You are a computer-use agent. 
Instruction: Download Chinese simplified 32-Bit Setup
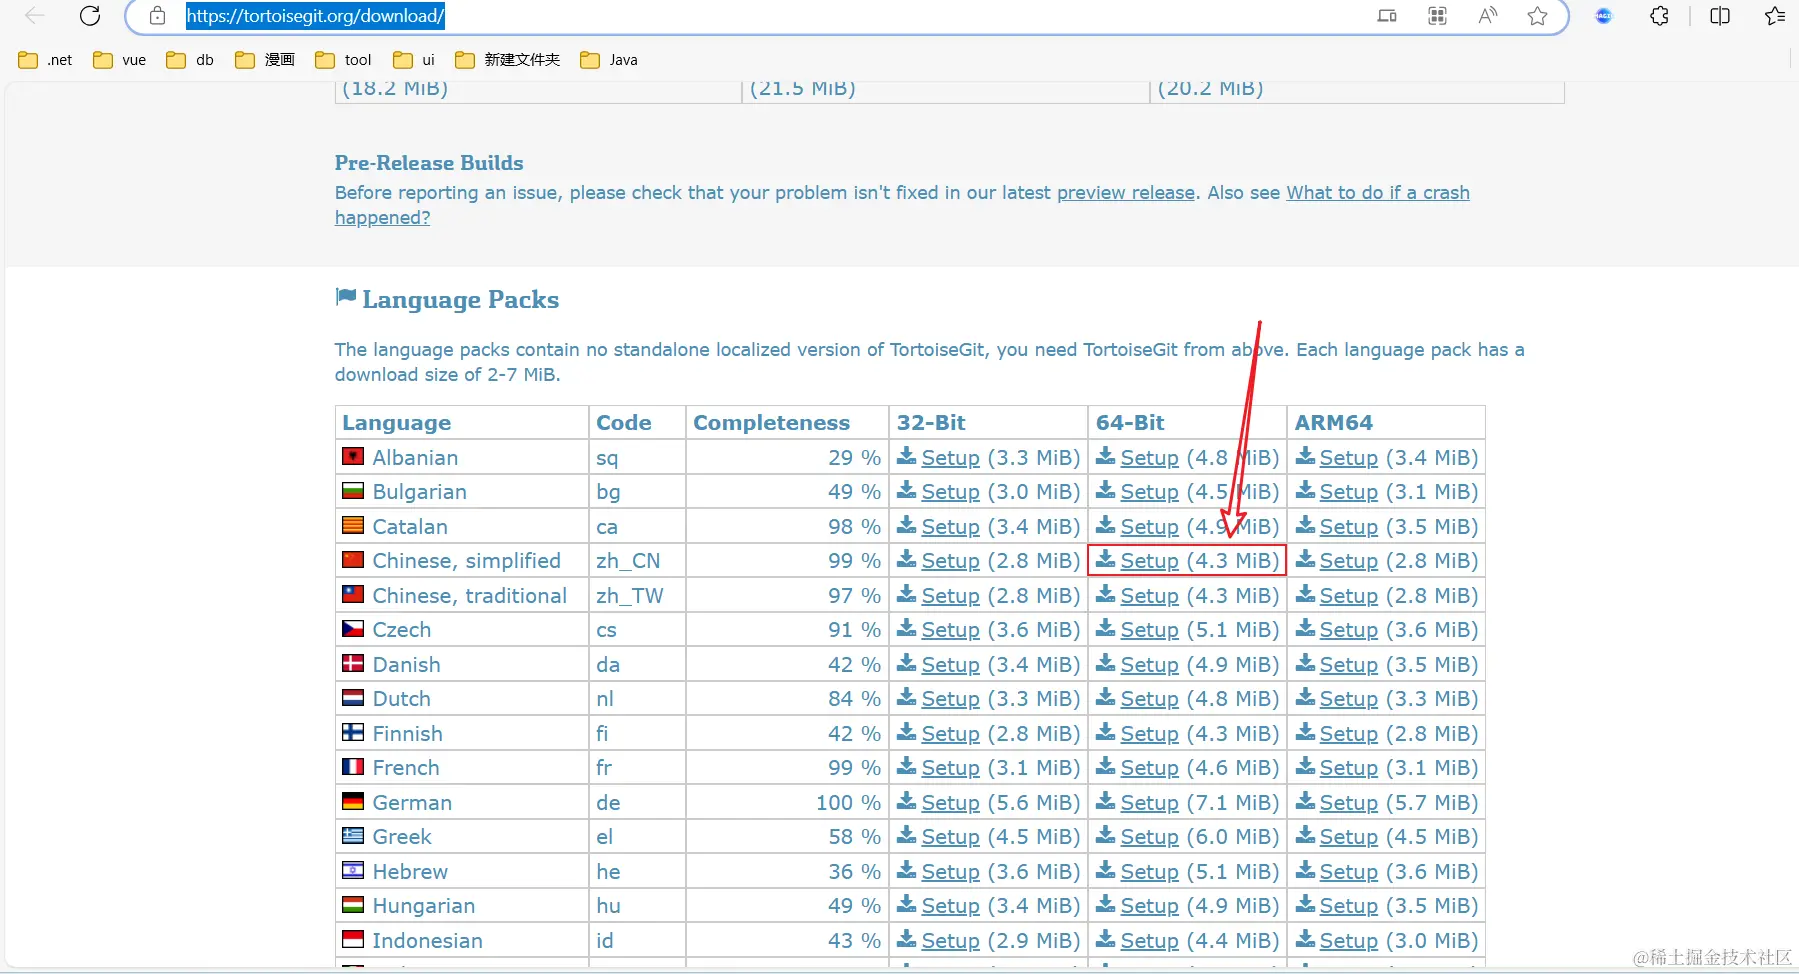pyautogui.click(x=951, y=561)
